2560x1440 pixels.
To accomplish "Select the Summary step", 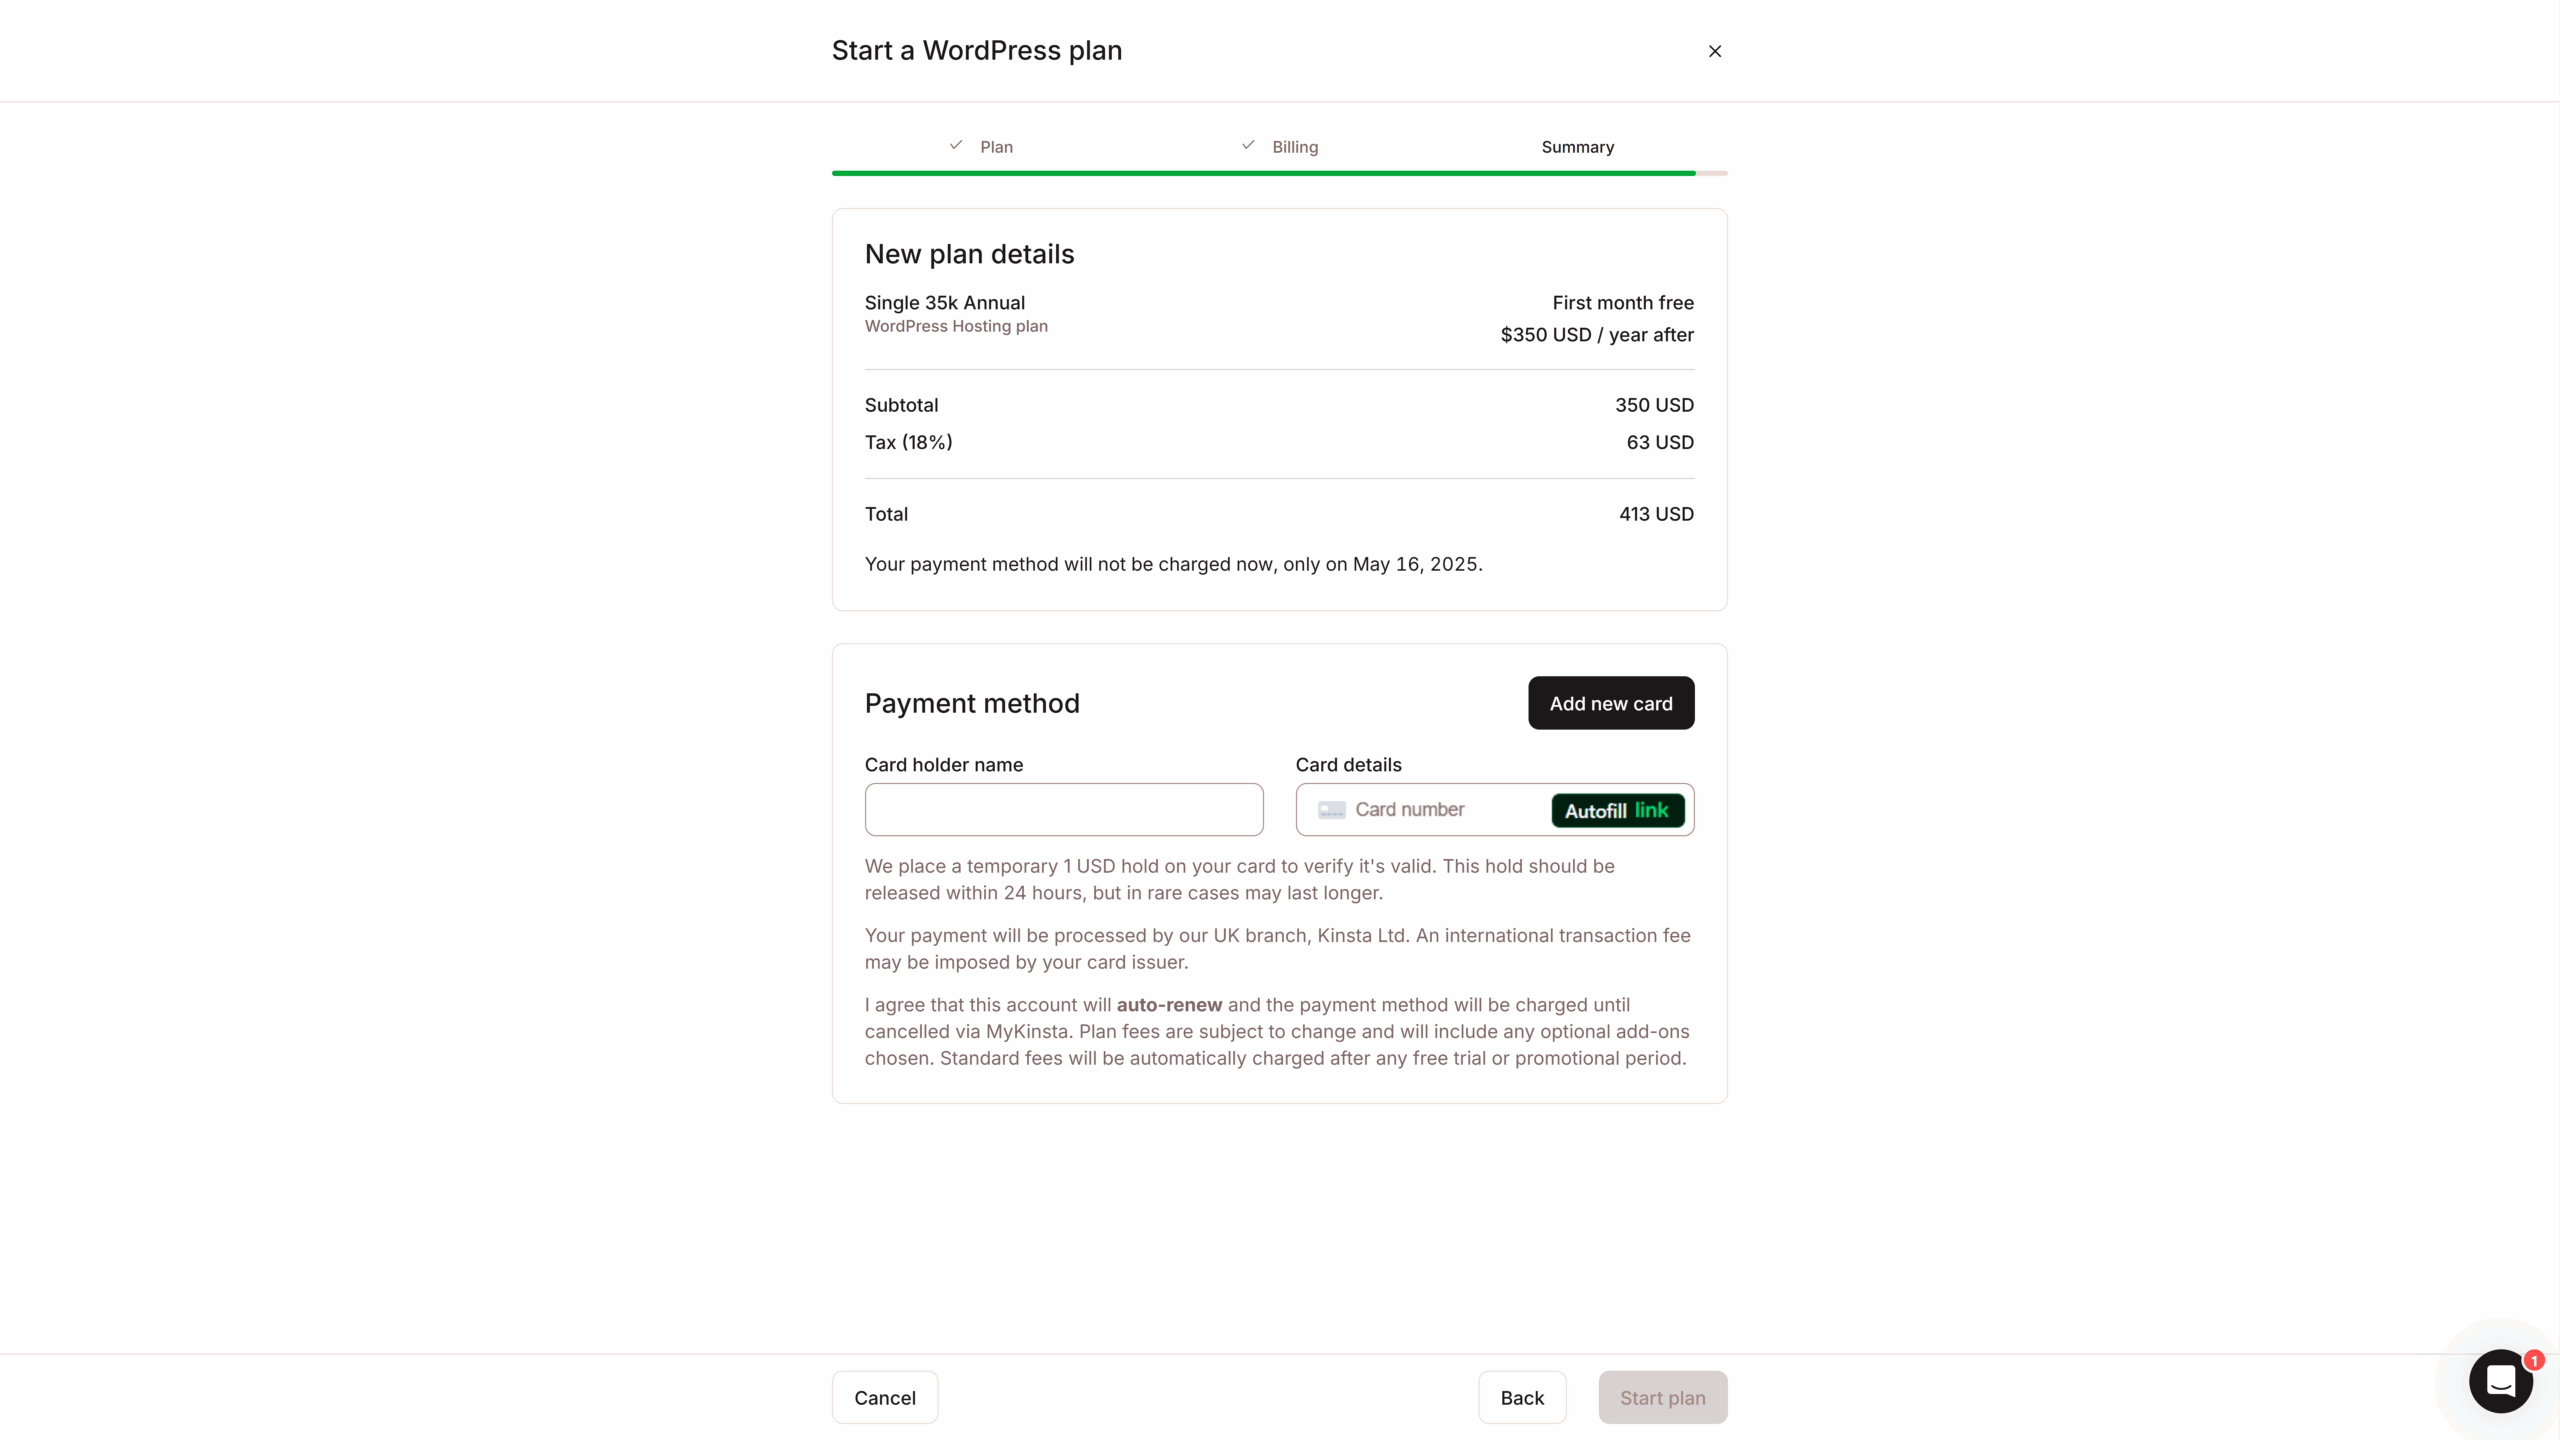I will (x=1577, y=146).
